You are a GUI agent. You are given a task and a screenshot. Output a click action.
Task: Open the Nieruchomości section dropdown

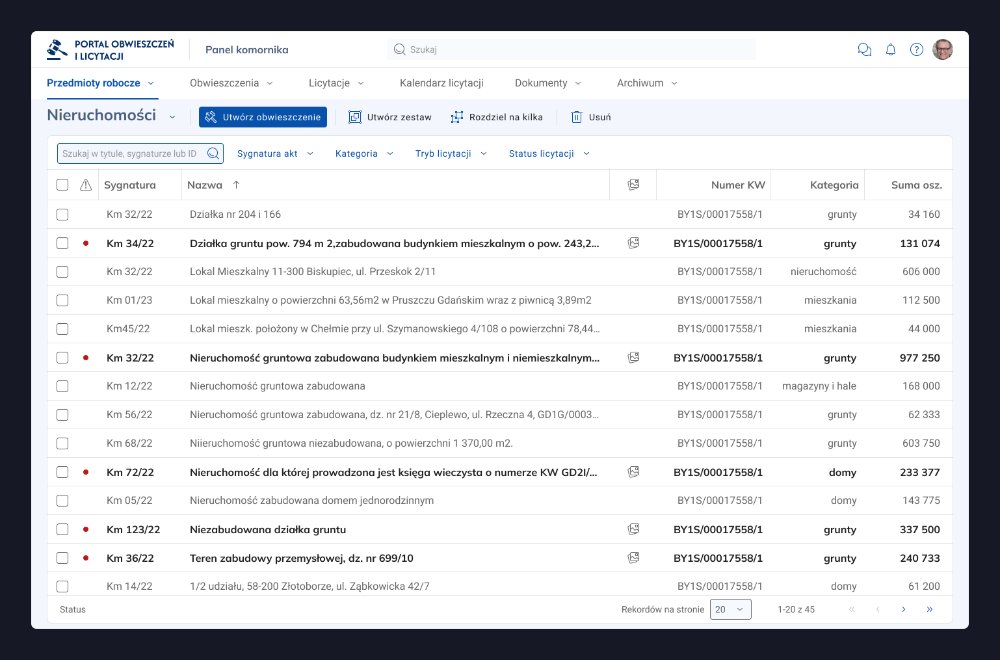pos(172,117)
